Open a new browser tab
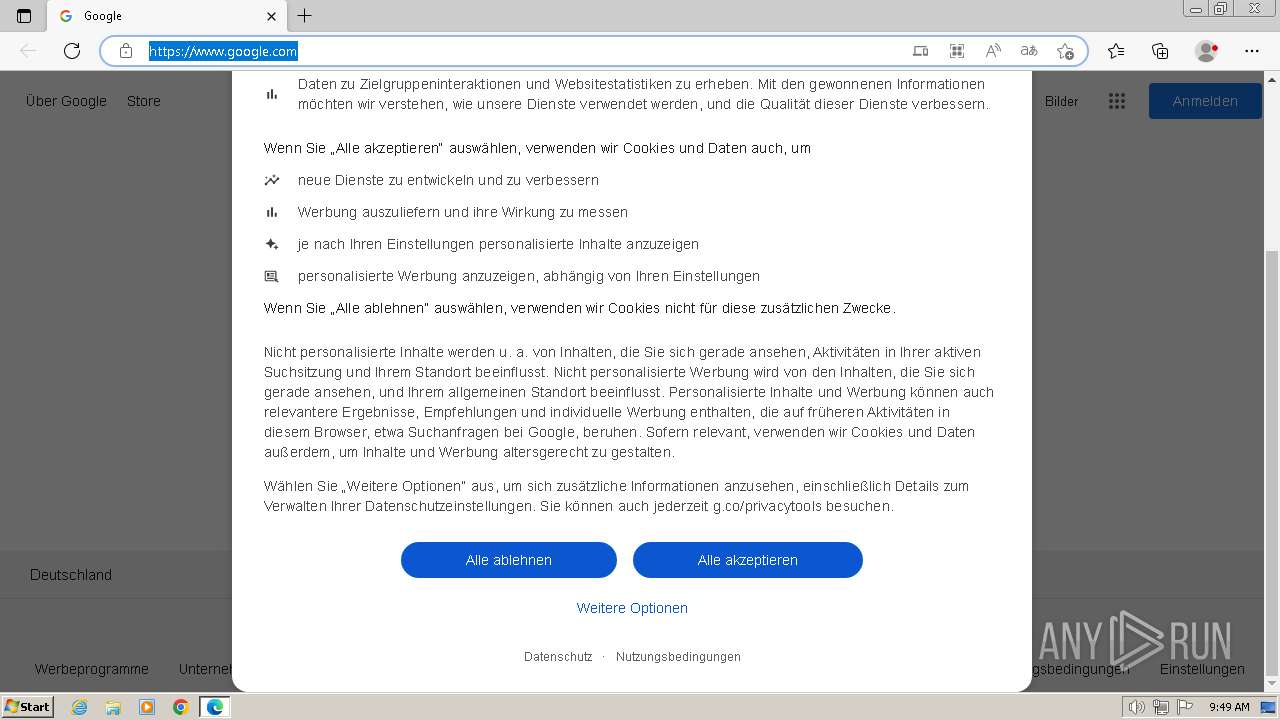Screen dimensions: 1280x720 (x=305, y=16)
